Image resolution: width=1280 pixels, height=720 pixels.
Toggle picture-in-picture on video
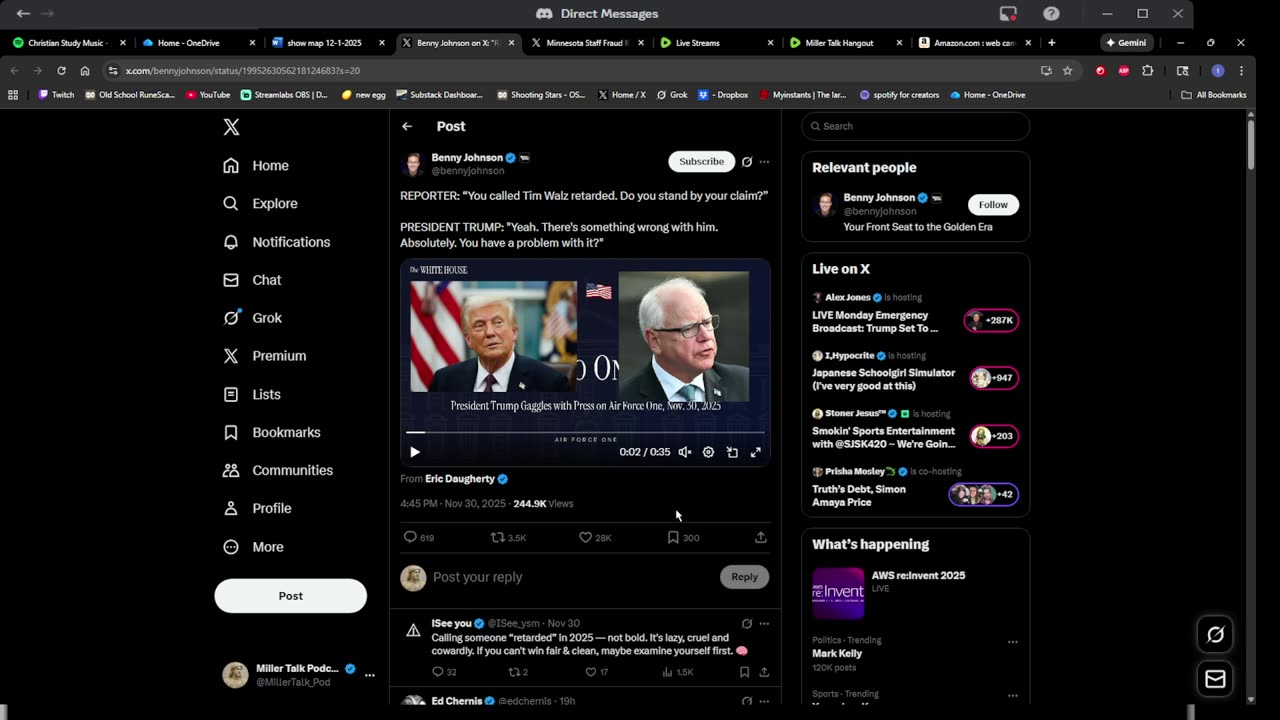tap(732, 452)
